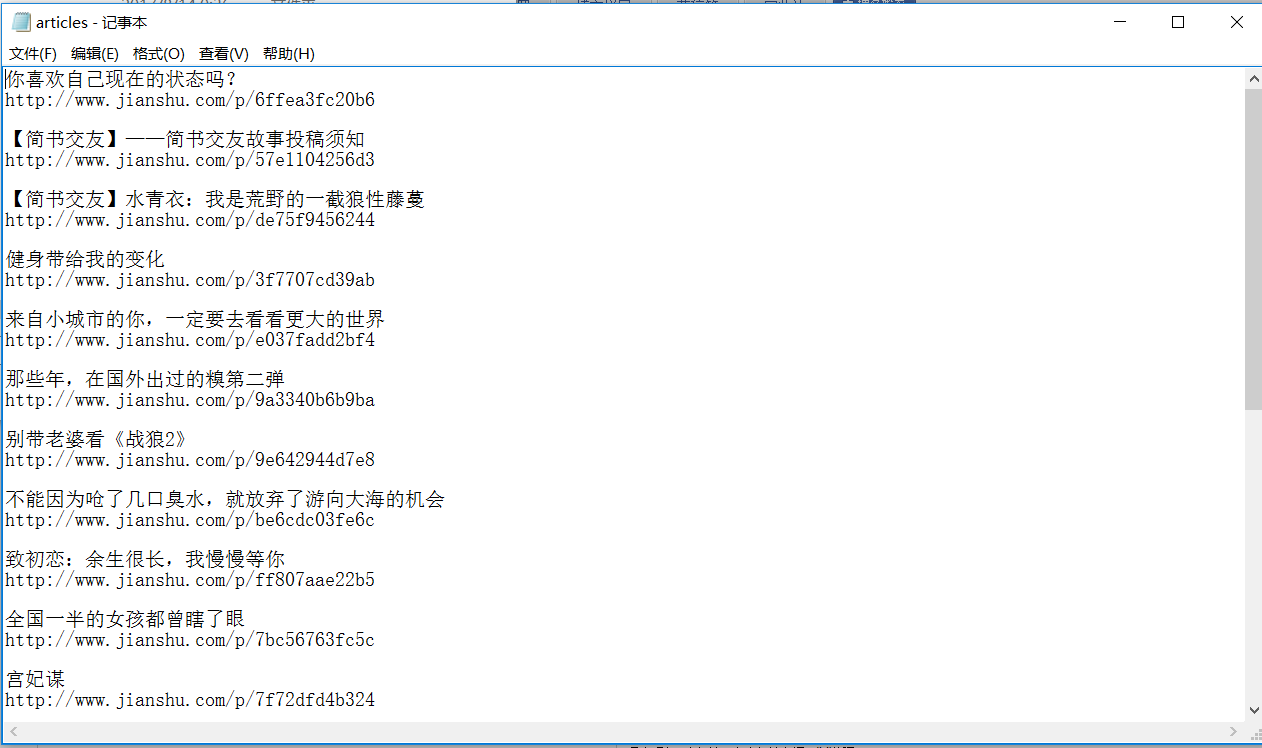The height and width of the screenshot is (748, 1262).
Task: Click the URL ending in 3f7707cd39ab
Action: pos(190,280)
